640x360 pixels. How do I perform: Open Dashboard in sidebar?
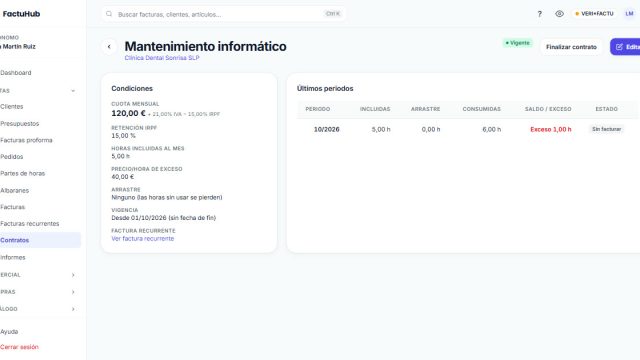tap(16, 73)
